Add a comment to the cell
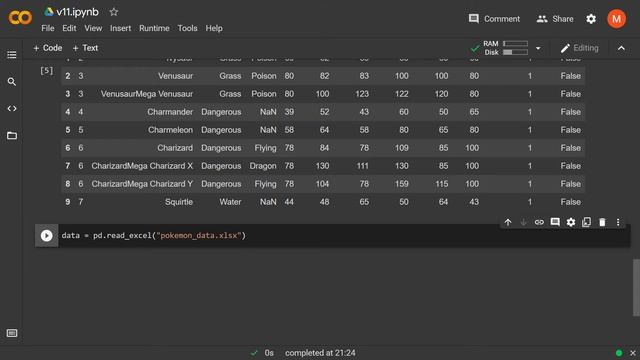 pyautogui.click(x=555, y=222)
